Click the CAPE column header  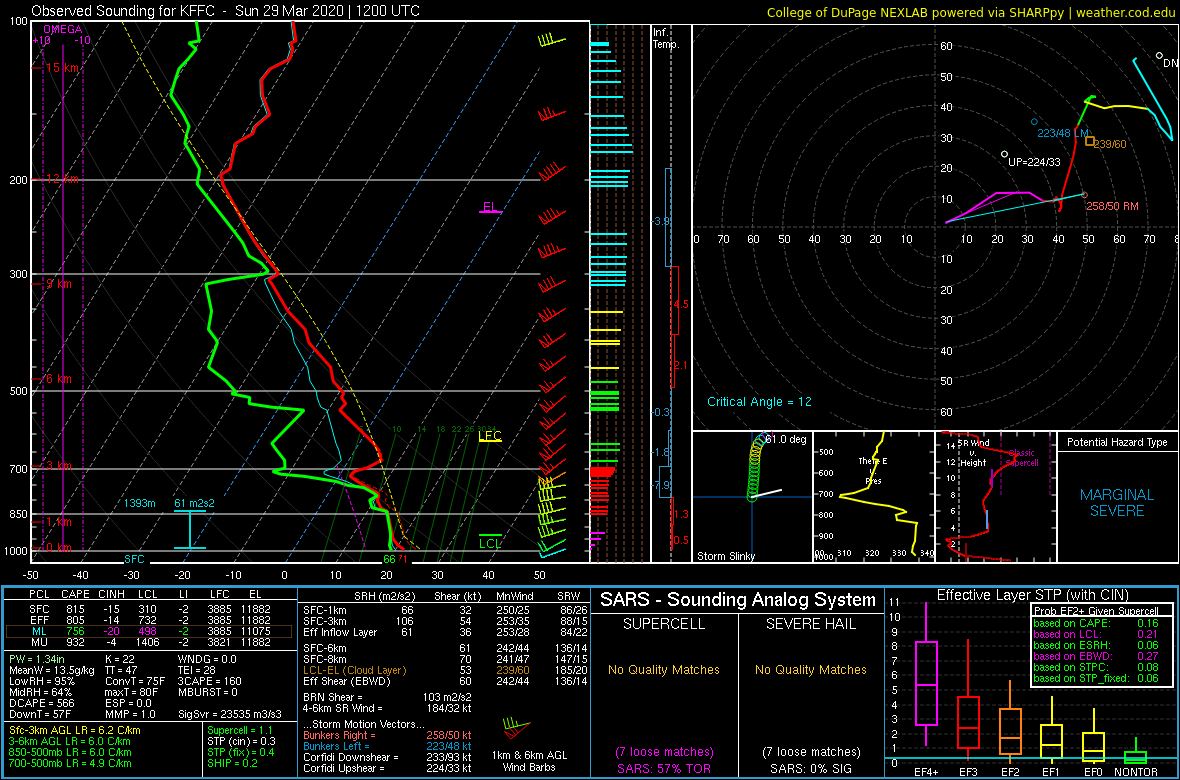(75, 595)
